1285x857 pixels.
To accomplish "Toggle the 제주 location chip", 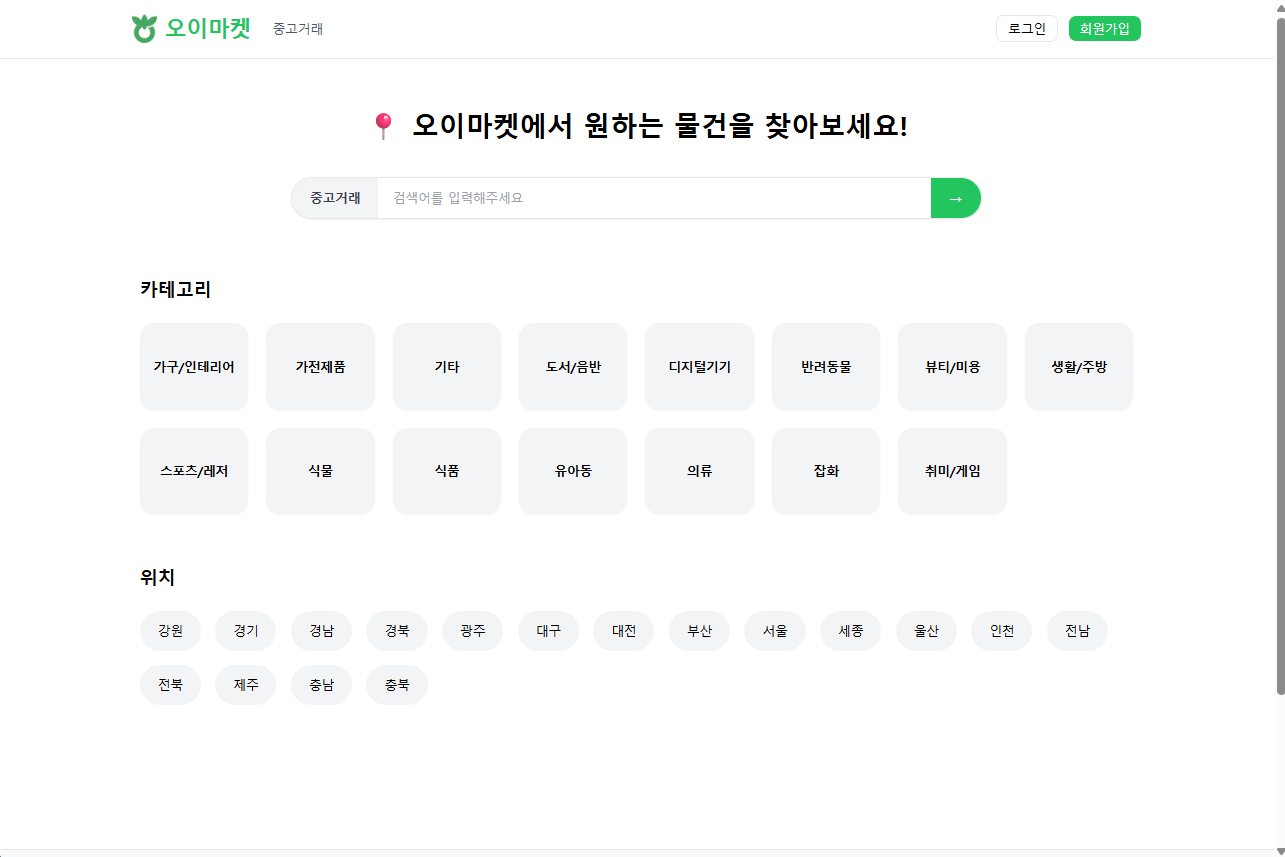I will (x=246, y=685).
